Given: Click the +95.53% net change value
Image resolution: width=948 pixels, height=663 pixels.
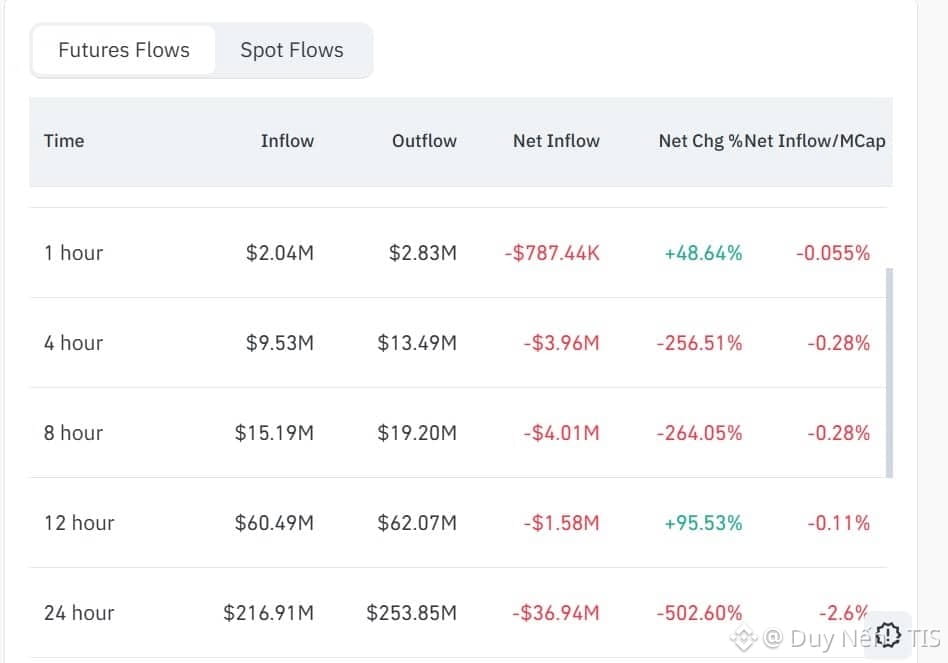Looking at the screenshot, I should (703, 523).
